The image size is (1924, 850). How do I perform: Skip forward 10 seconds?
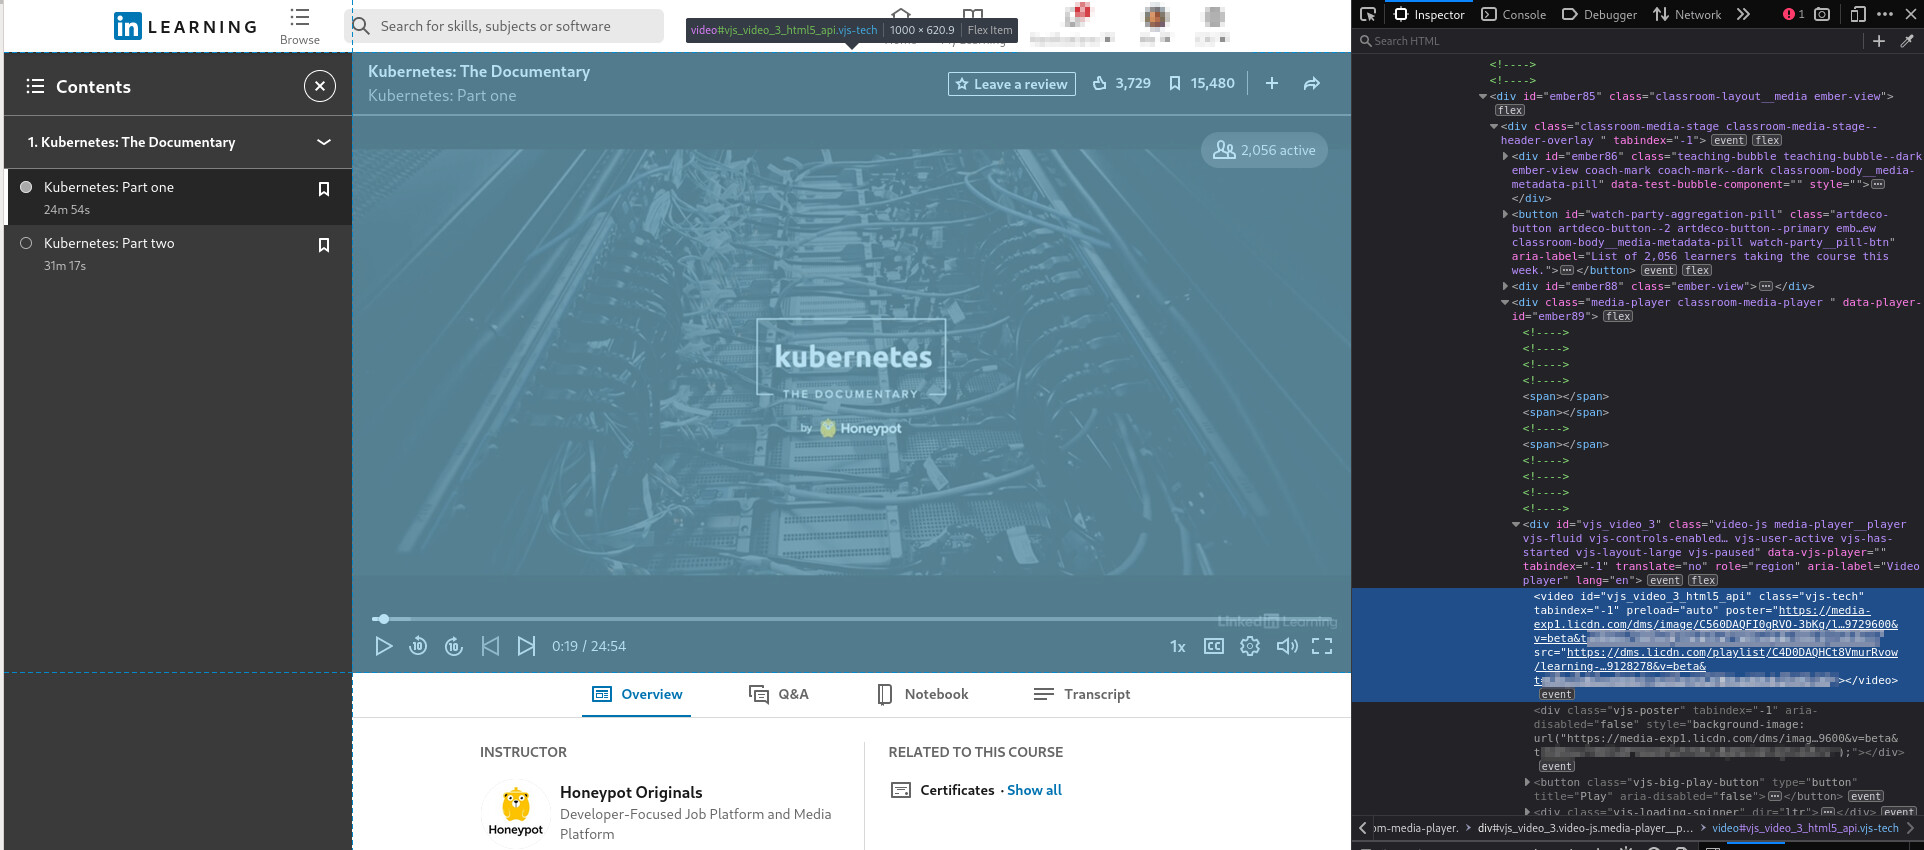(x=454, y=646)
